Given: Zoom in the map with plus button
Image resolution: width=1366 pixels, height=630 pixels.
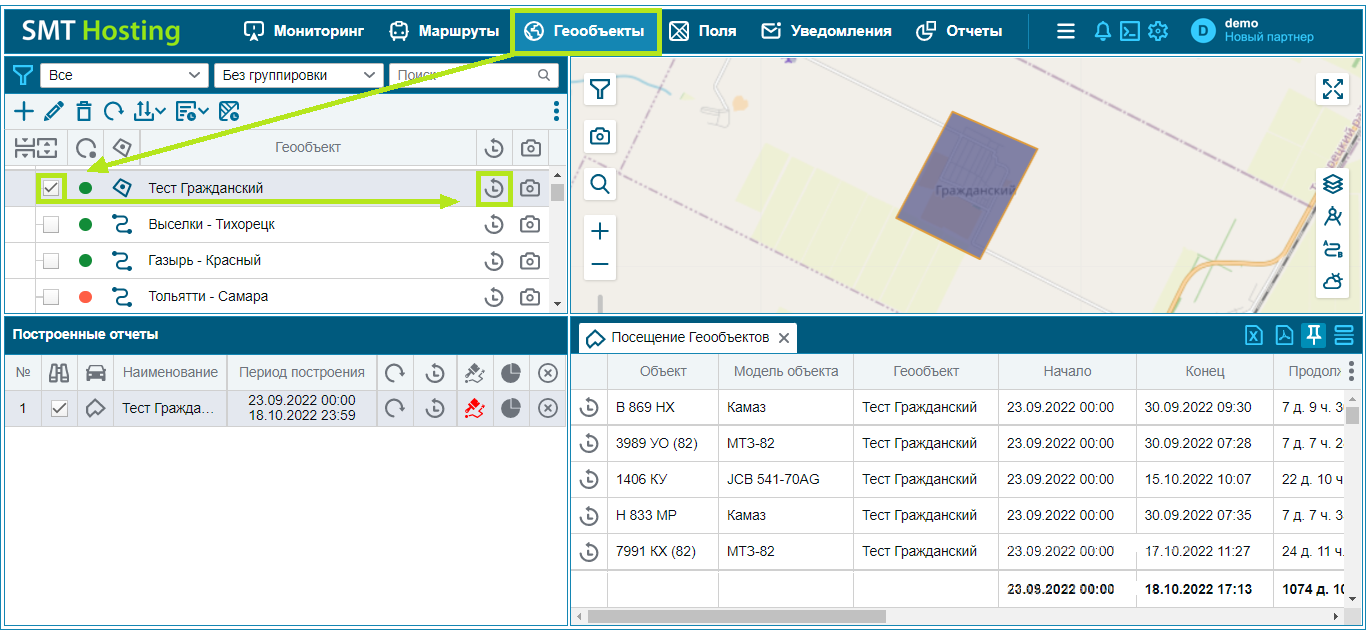Looking at the screenshot, I should point(600,232).
